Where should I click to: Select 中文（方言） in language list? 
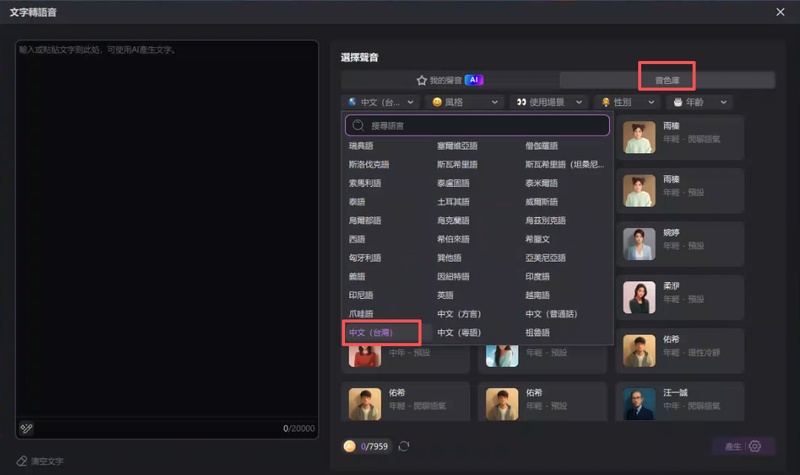[x=459, y=314]
